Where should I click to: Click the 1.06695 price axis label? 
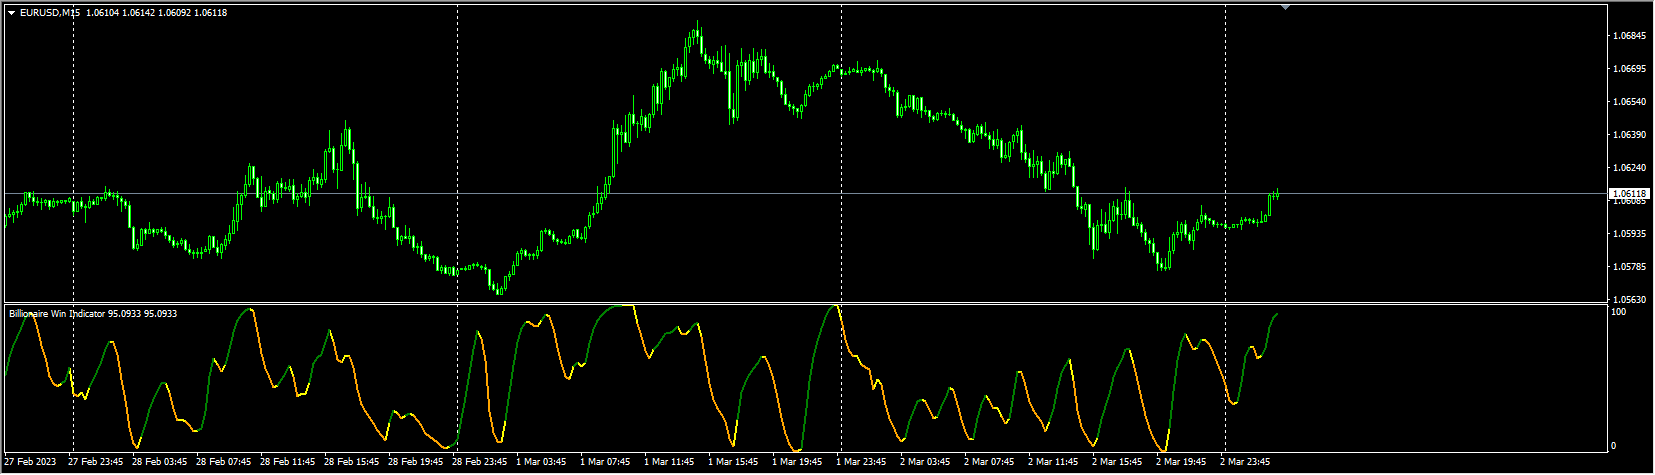click(x=1629, y=69)
